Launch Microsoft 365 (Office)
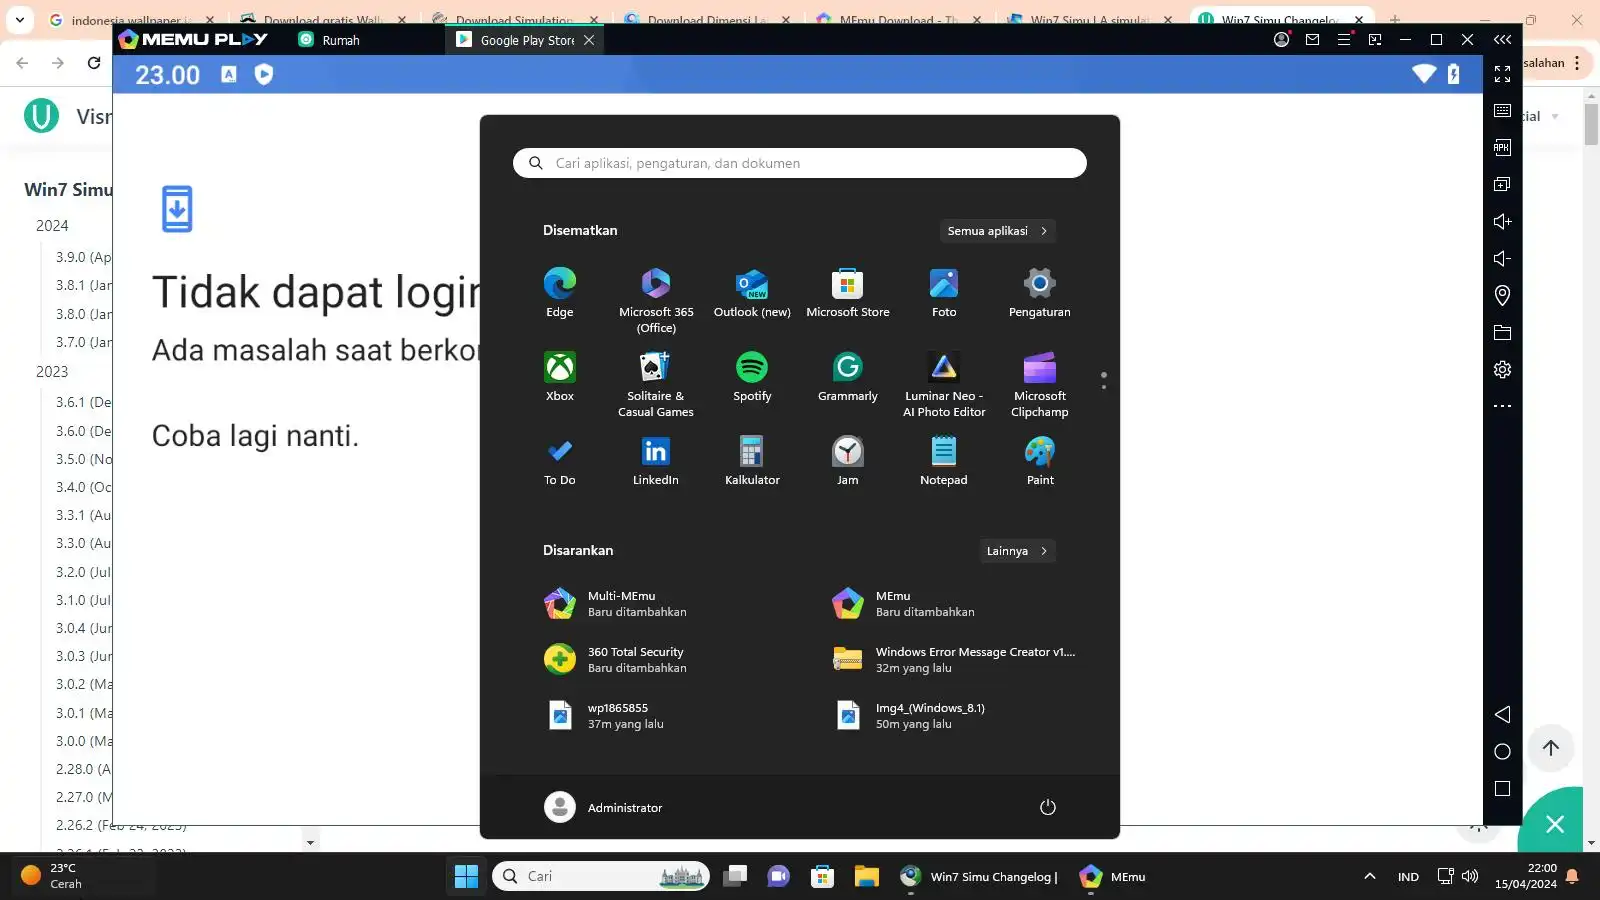Image resolution: width=1600 pixels, height=900 pixels. click(x=656, y=300)
